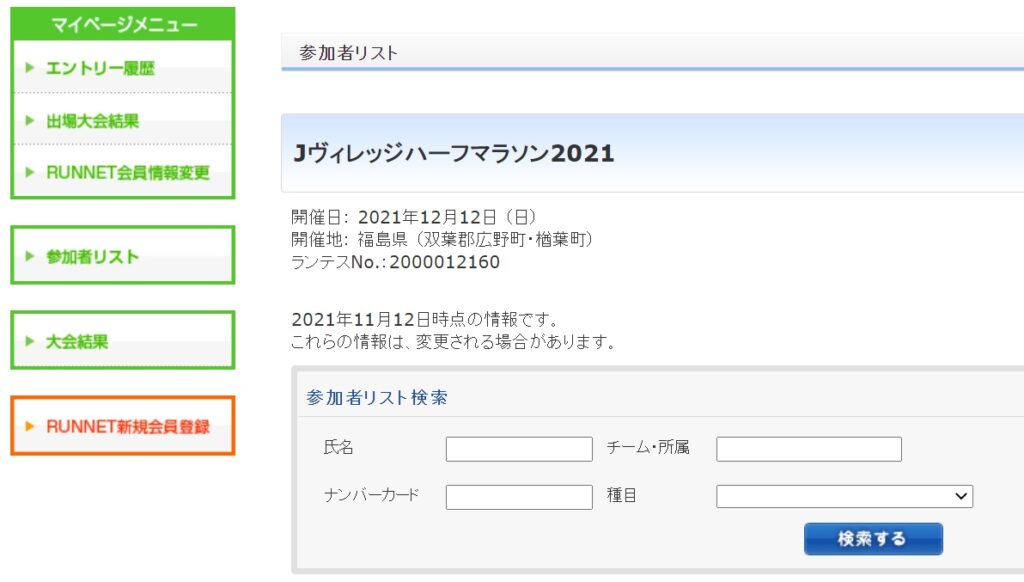1024x582 pixels.
Task: Click the Jヴィレッジハーフマラソン2021 event title
Action: click(x=454, y=154)
